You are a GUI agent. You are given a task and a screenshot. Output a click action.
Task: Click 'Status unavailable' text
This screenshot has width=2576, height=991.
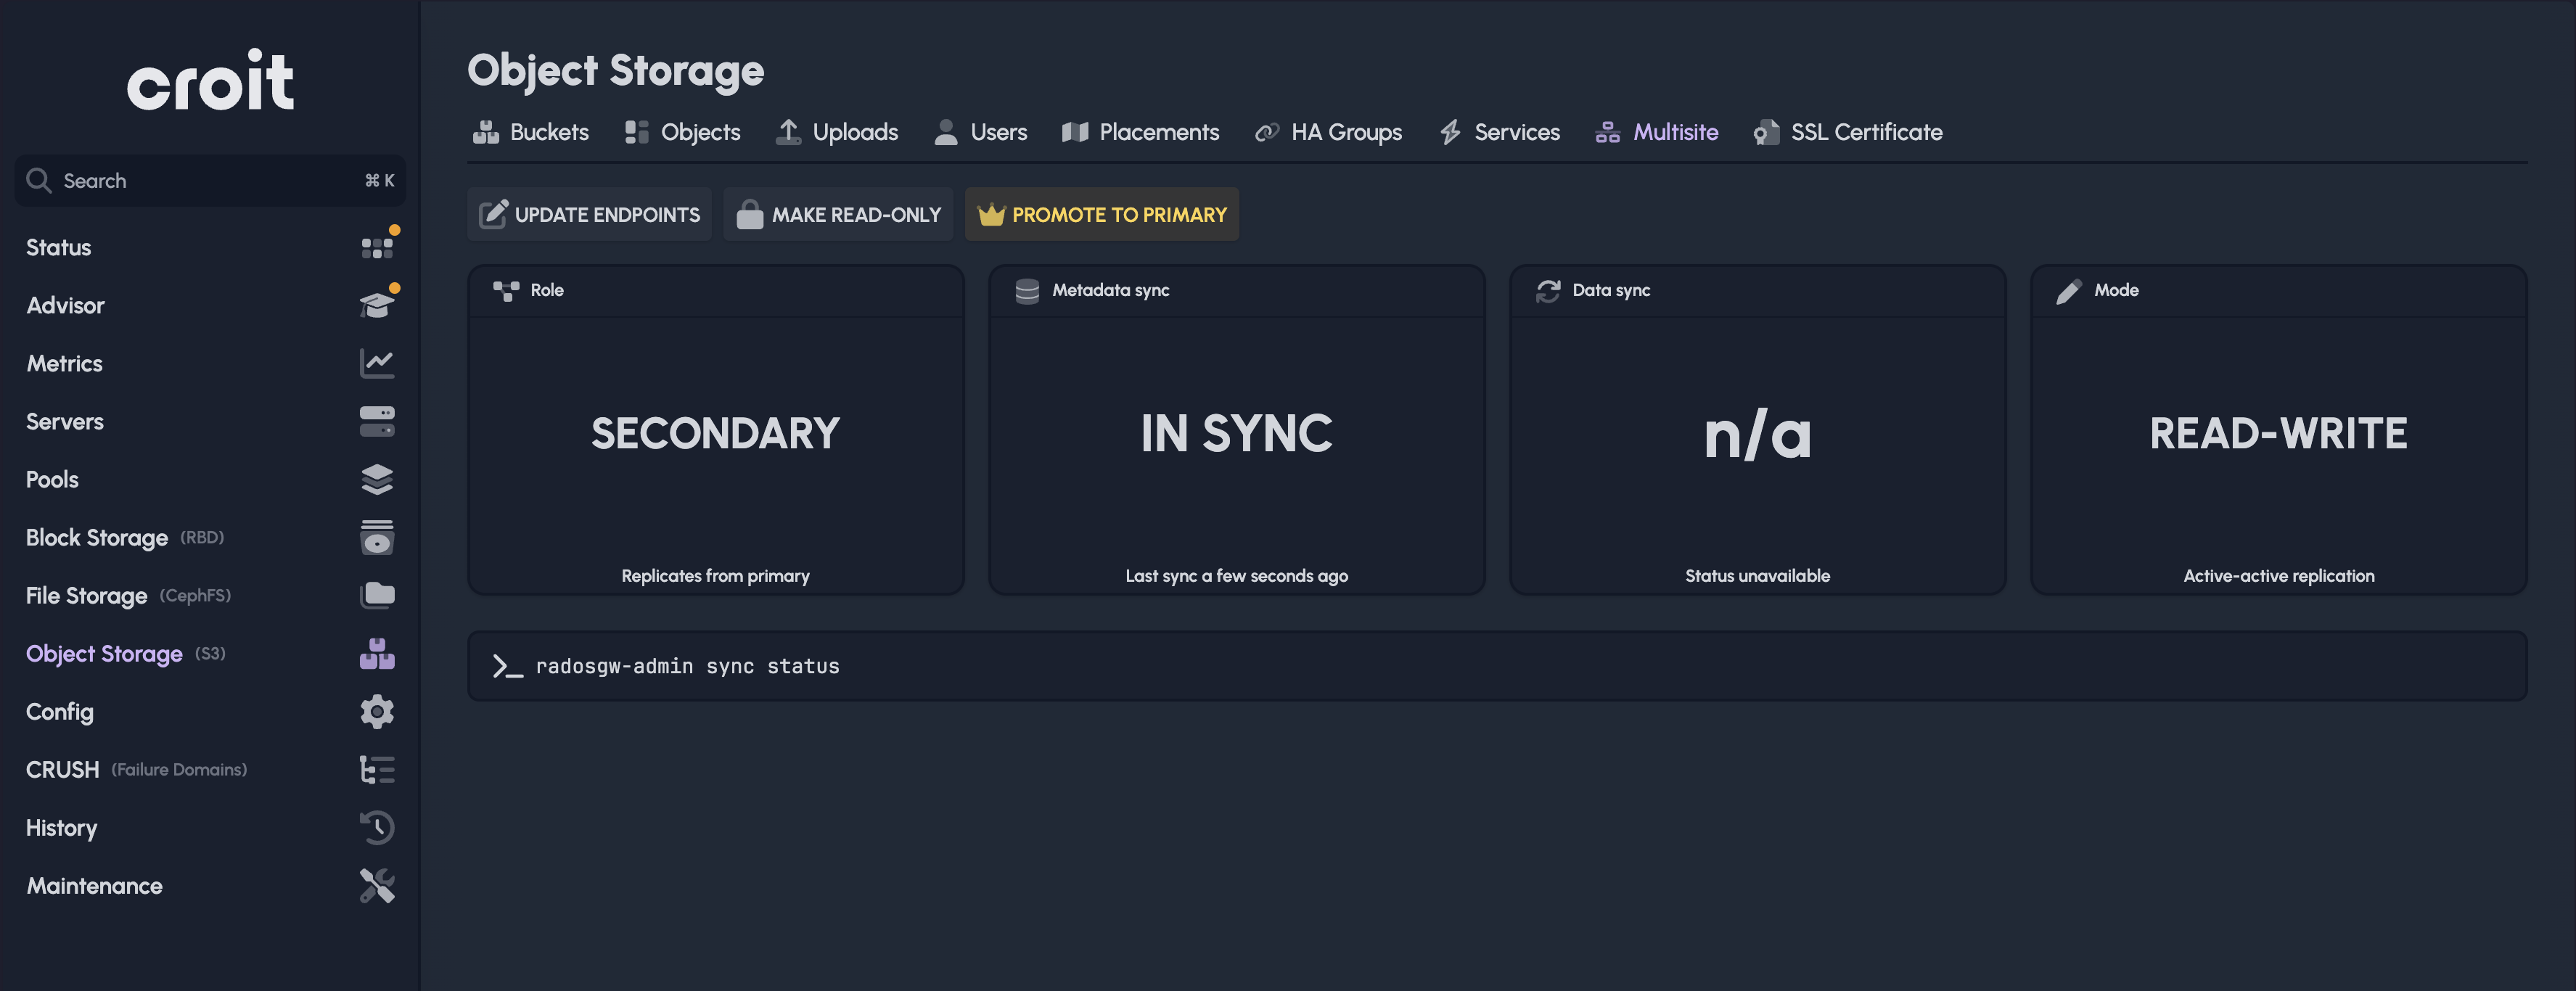point(1758,575)
